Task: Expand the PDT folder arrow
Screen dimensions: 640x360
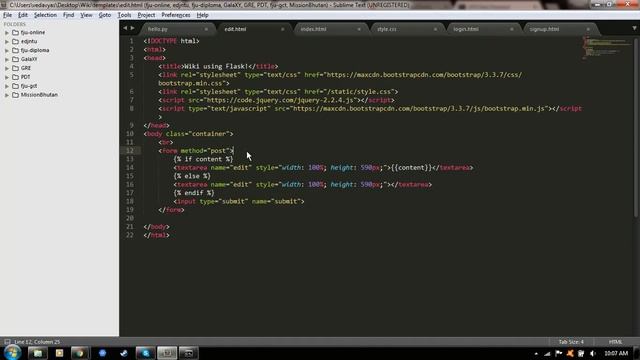Action: click(x=7, y=77)
